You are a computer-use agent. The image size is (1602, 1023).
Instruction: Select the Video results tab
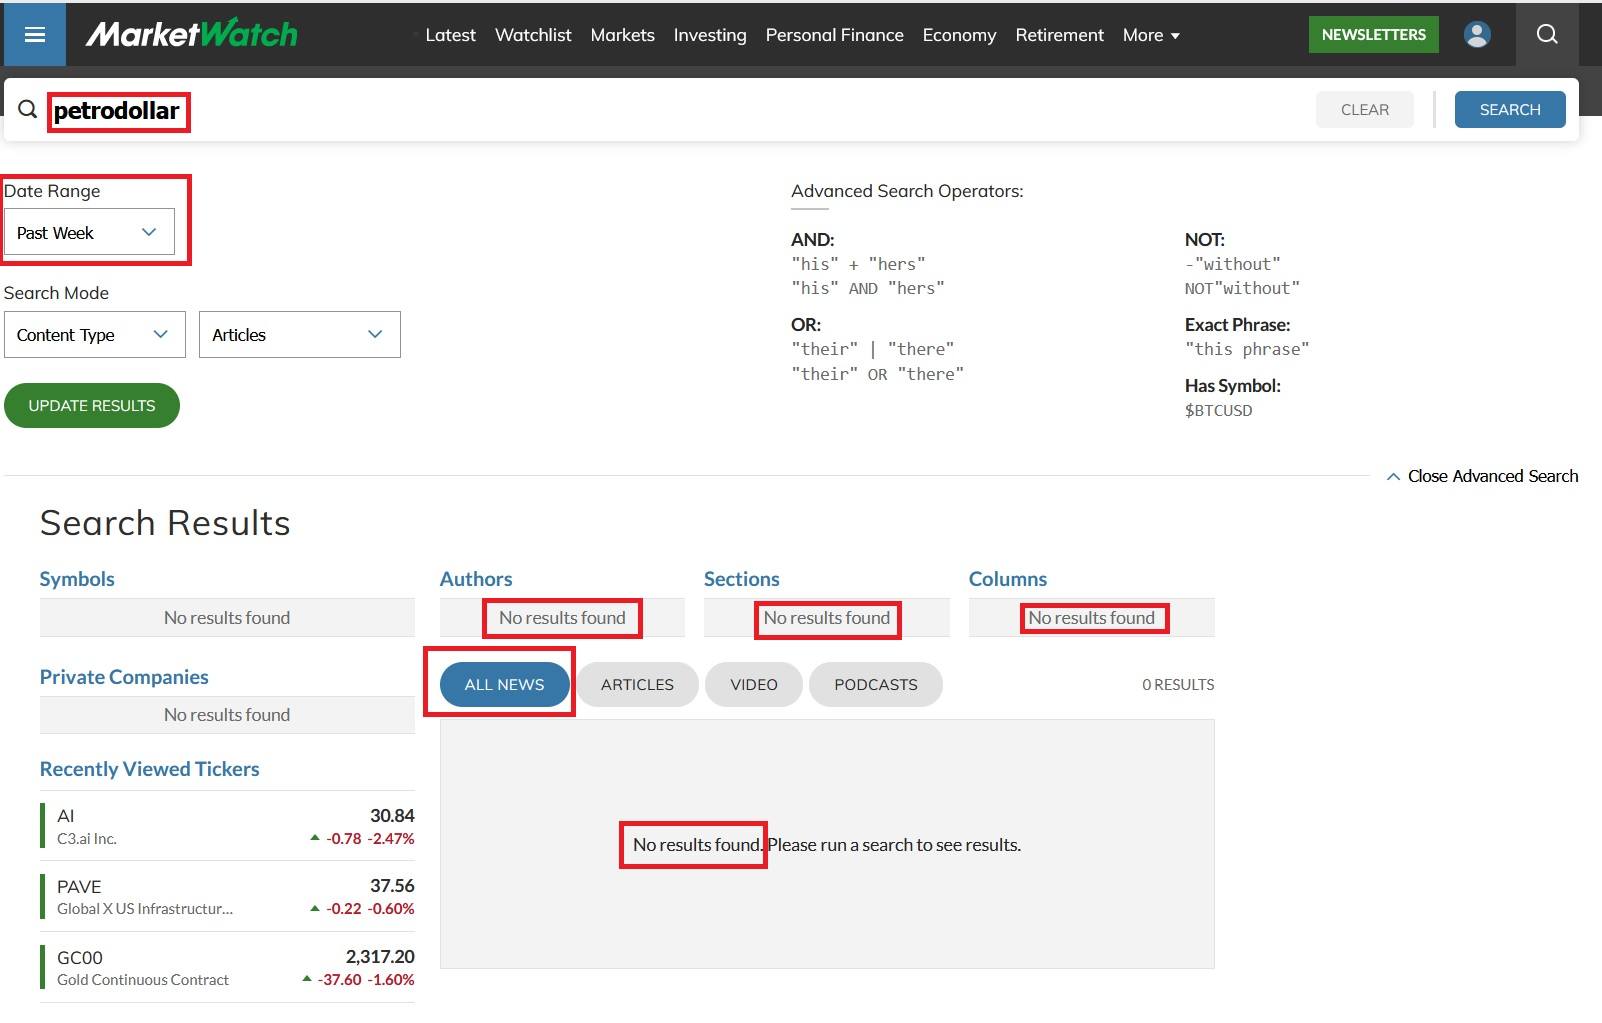[x=753, y=685]
